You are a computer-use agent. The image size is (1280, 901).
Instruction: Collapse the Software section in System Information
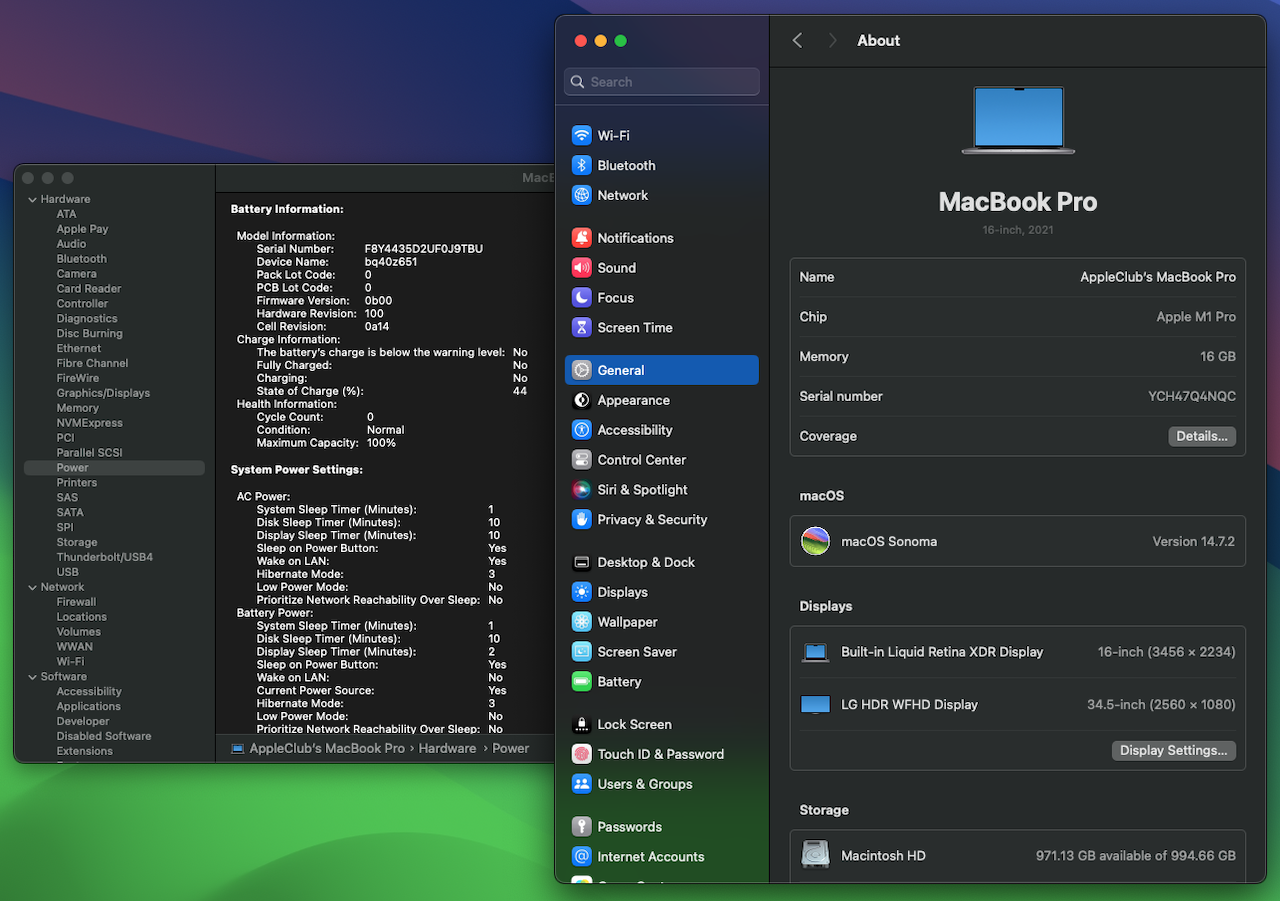click(30, 677)
